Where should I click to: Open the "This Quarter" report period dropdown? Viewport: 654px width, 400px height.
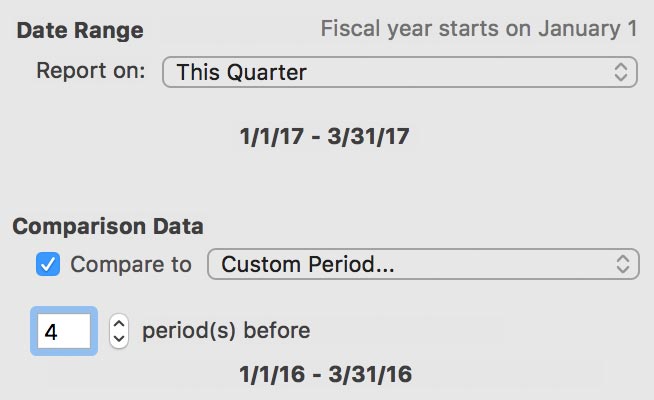point(399,72)
